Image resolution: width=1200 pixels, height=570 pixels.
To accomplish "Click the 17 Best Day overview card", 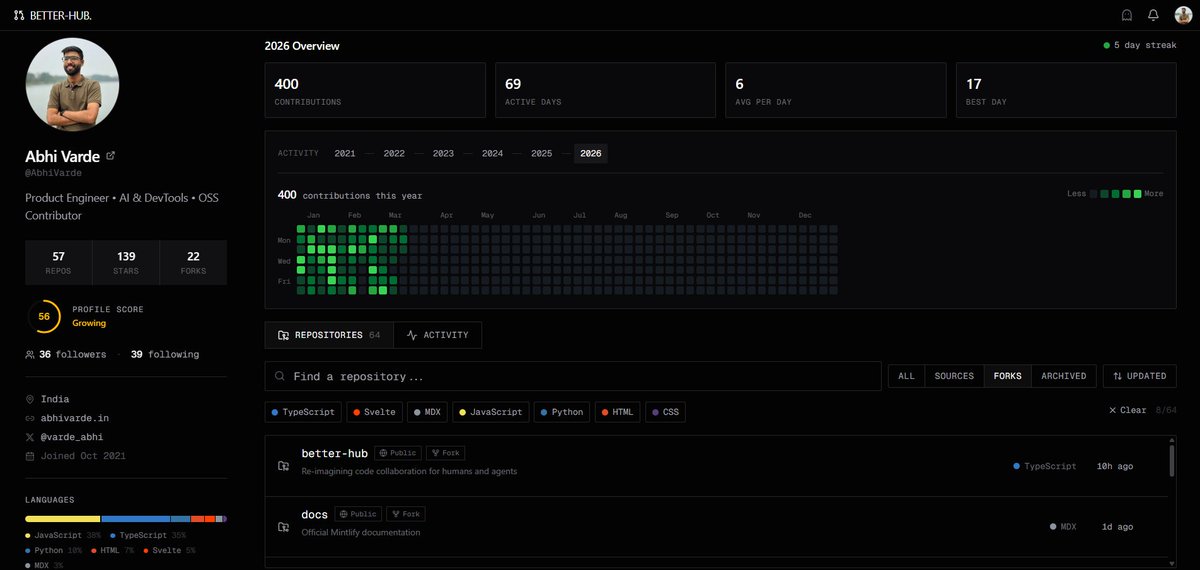I will [x=1066, y=91].
